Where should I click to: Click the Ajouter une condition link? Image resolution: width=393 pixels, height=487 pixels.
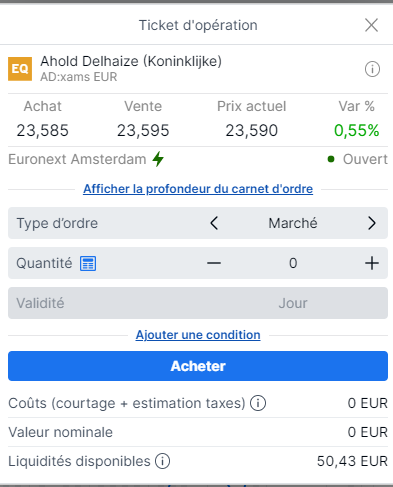click(x=198, y=335)
